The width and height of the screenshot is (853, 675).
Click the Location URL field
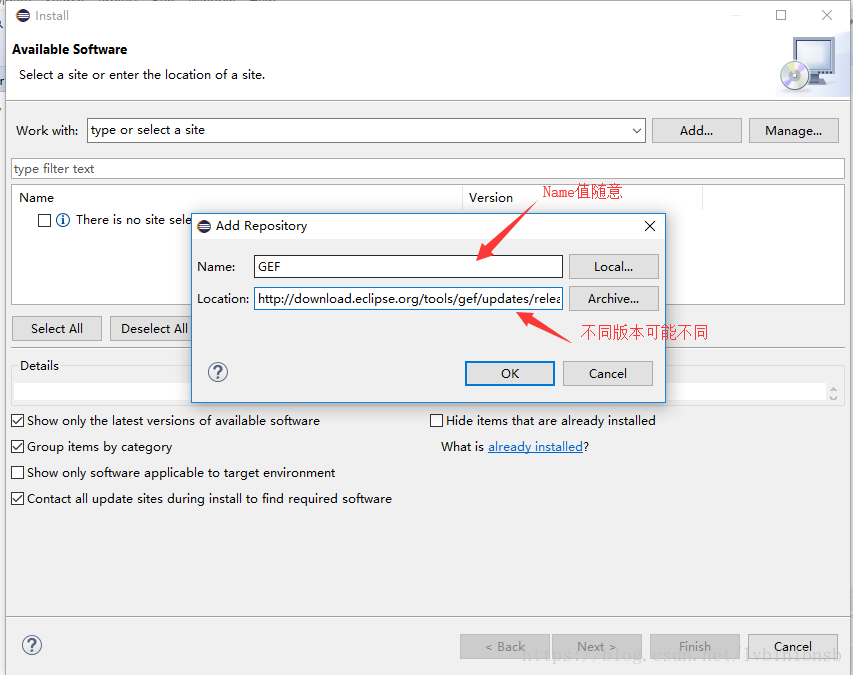(408, 299)
